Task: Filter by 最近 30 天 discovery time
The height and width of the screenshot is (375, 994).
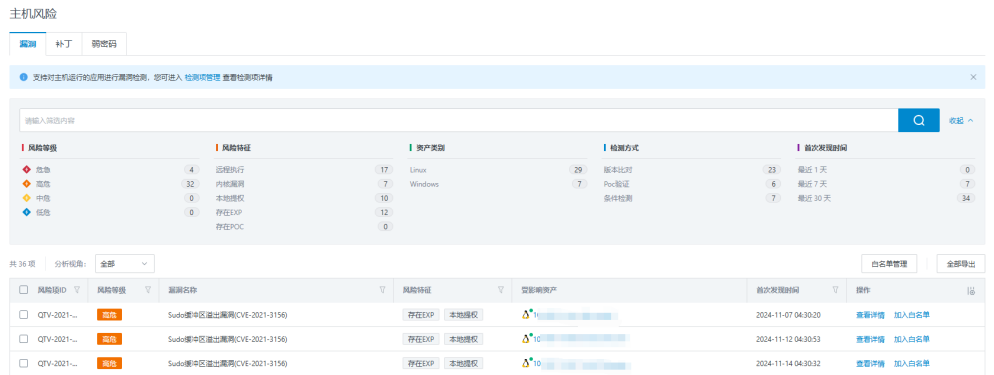Action: tap(814, 198)
